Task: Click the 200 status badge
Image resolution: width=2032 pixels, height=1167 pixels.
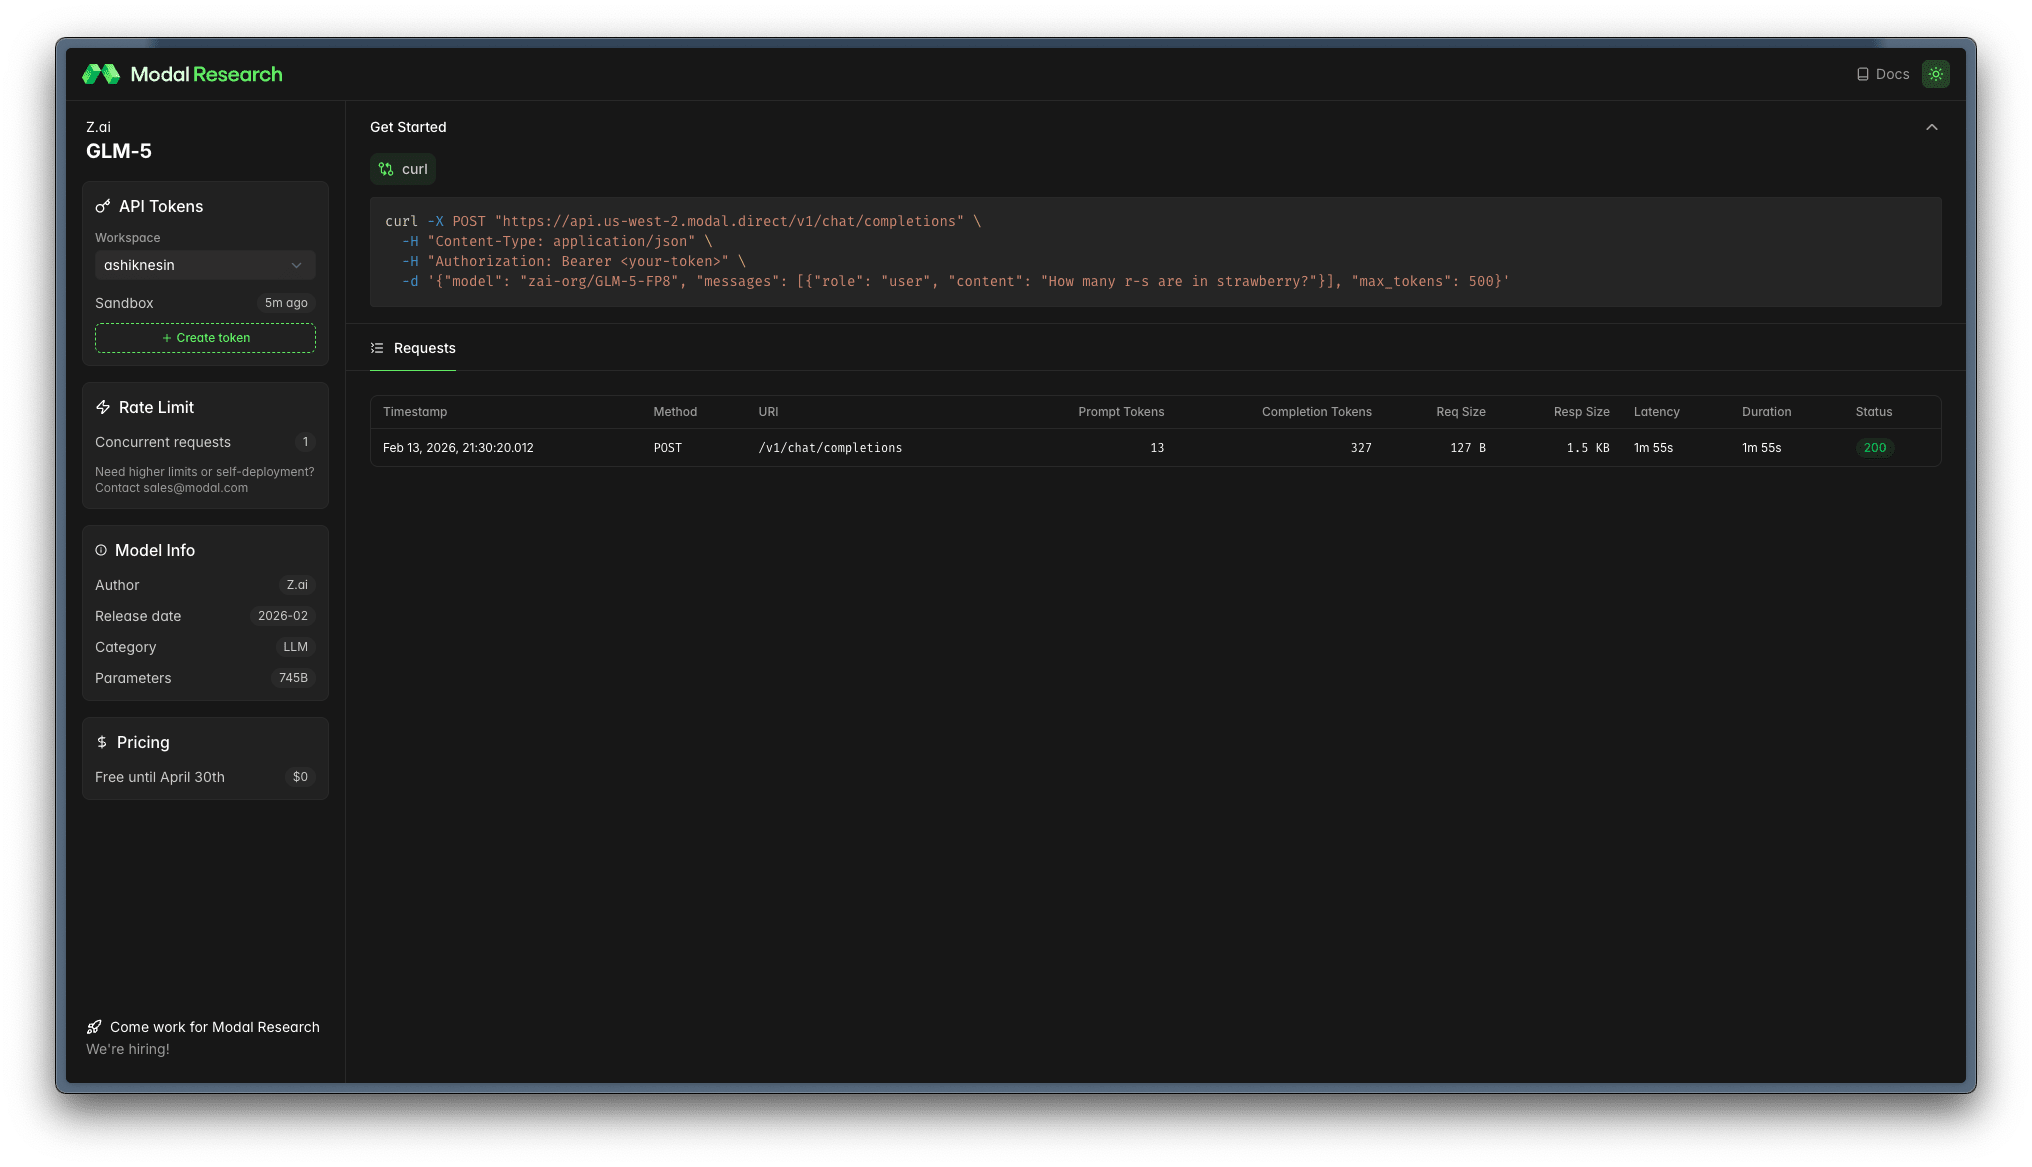Action: pos(1874,448)
